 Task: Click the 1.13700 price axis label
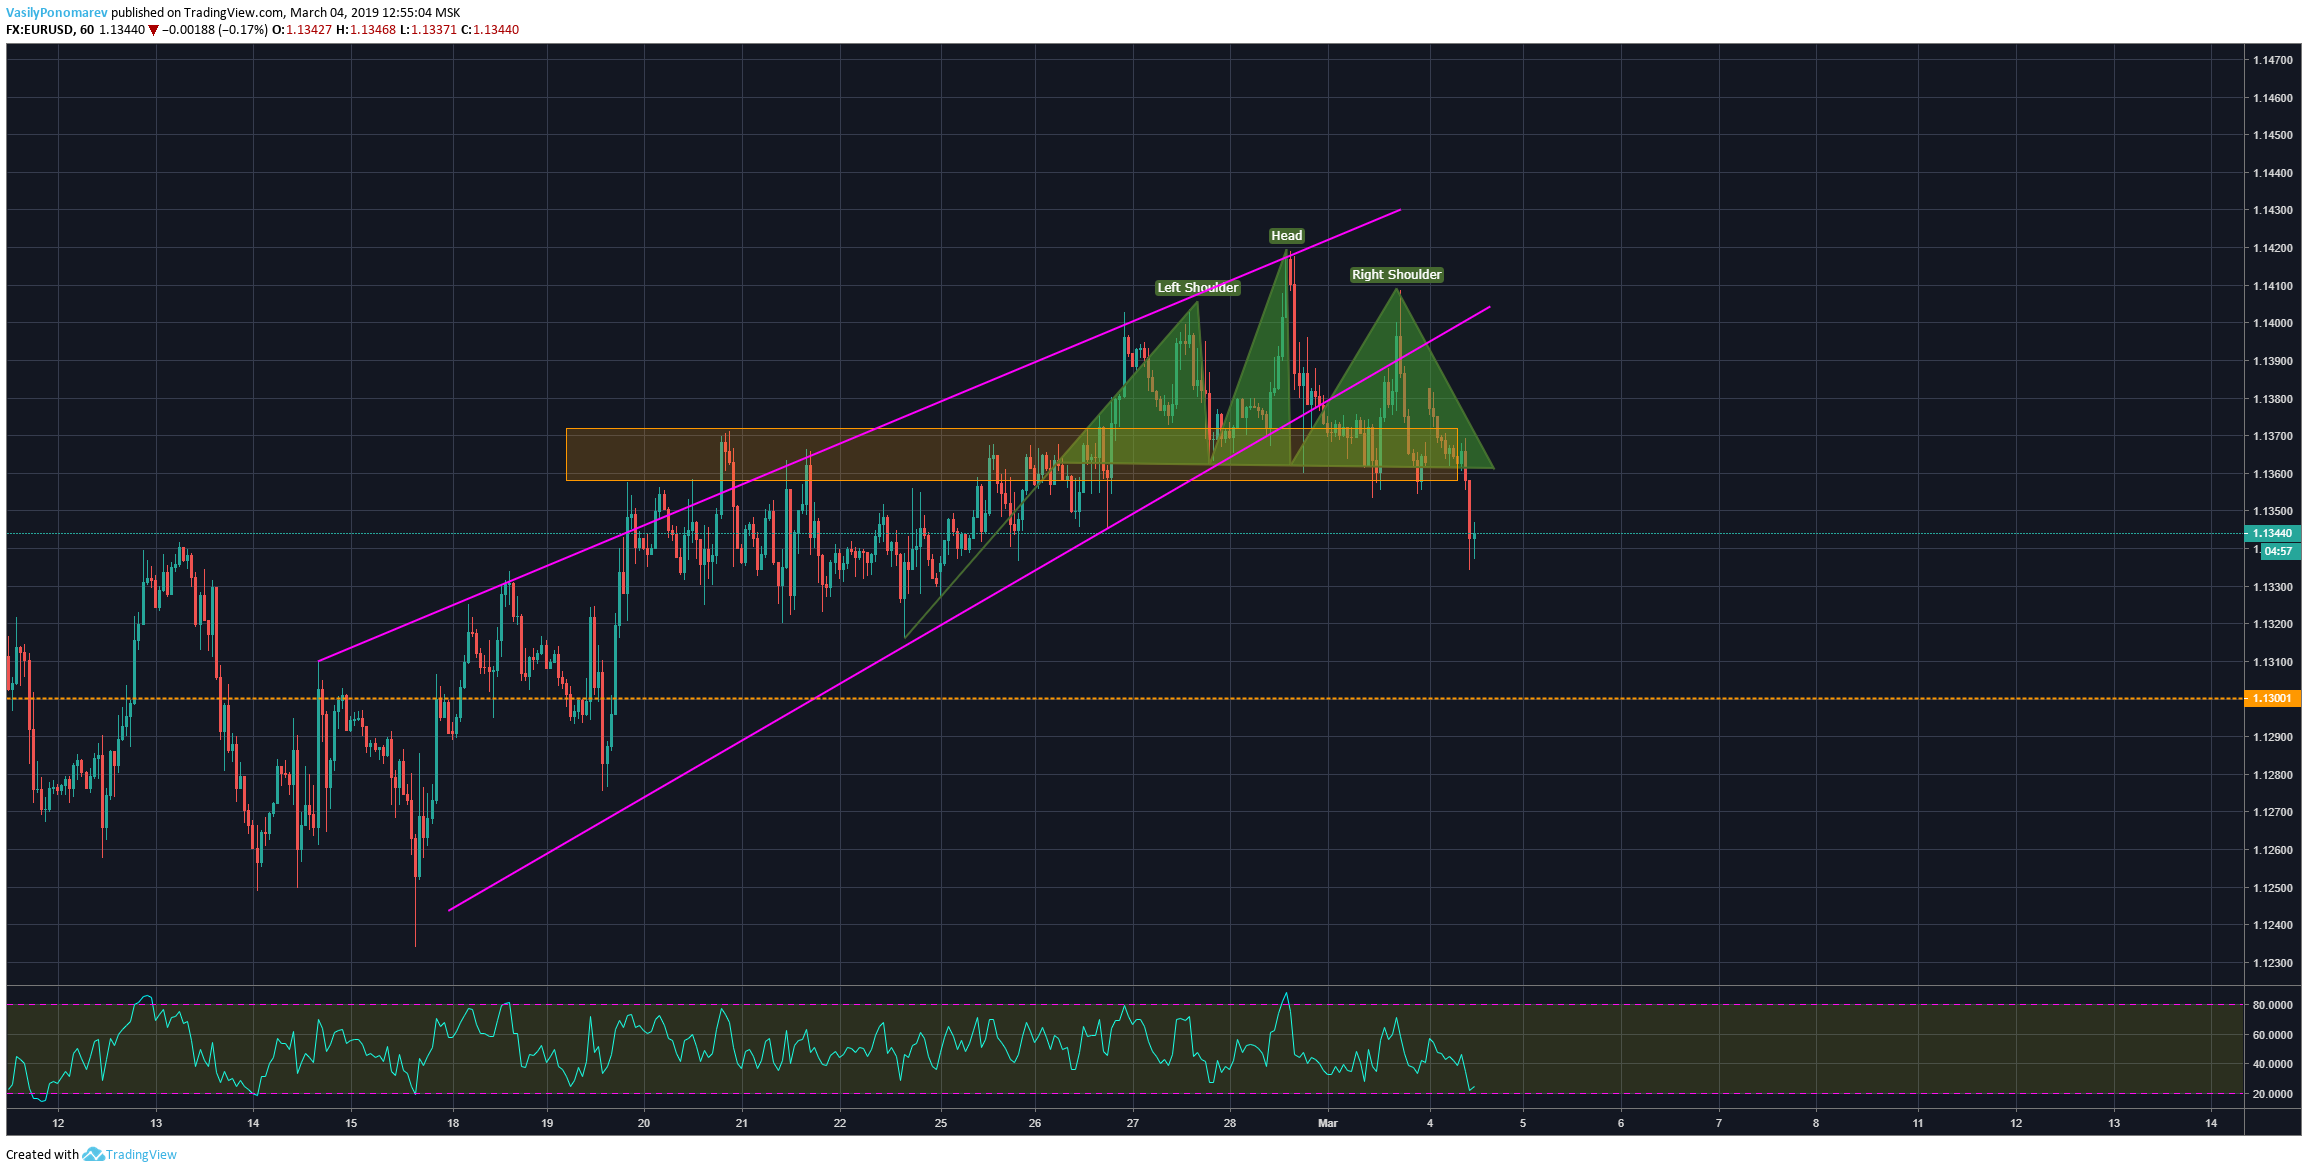tap(2272, 436)
